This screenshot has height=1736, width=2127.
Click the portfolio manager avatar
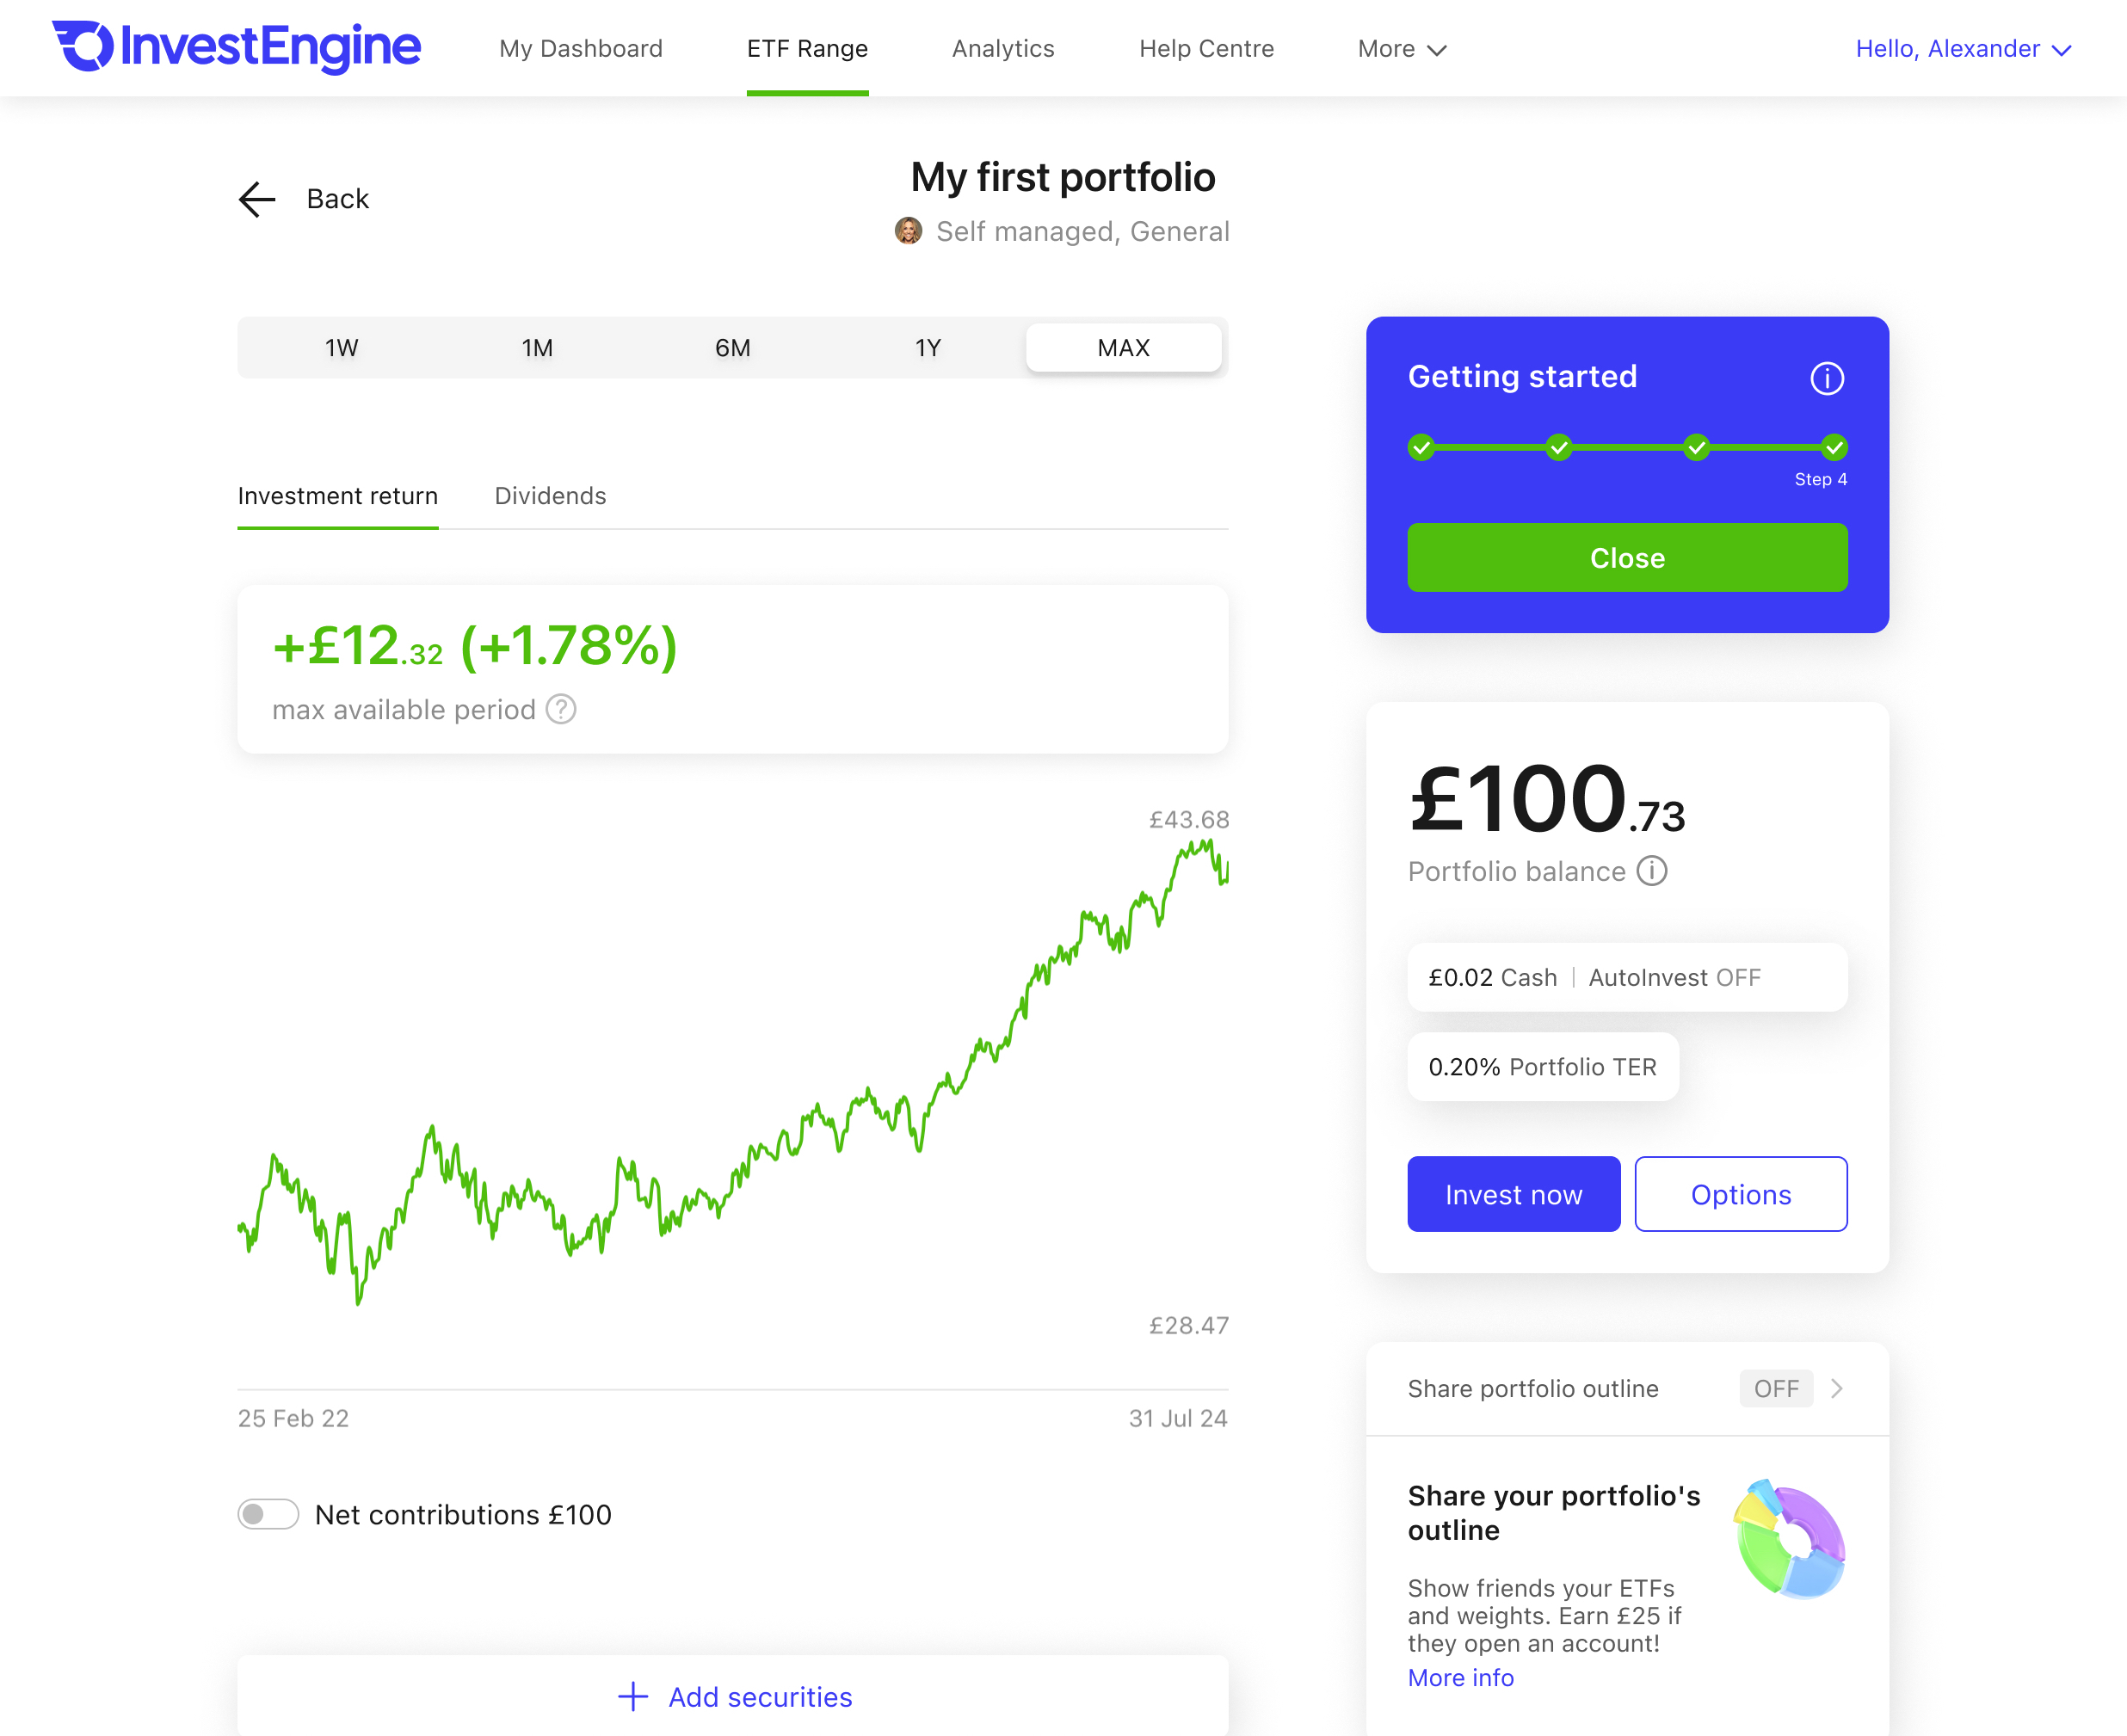point(908,231)
